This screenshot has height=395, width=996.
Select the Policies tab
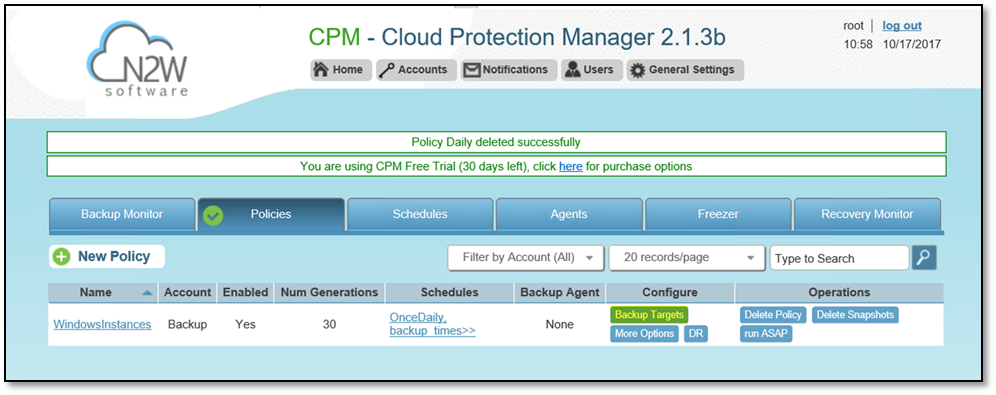click(271, 215)
